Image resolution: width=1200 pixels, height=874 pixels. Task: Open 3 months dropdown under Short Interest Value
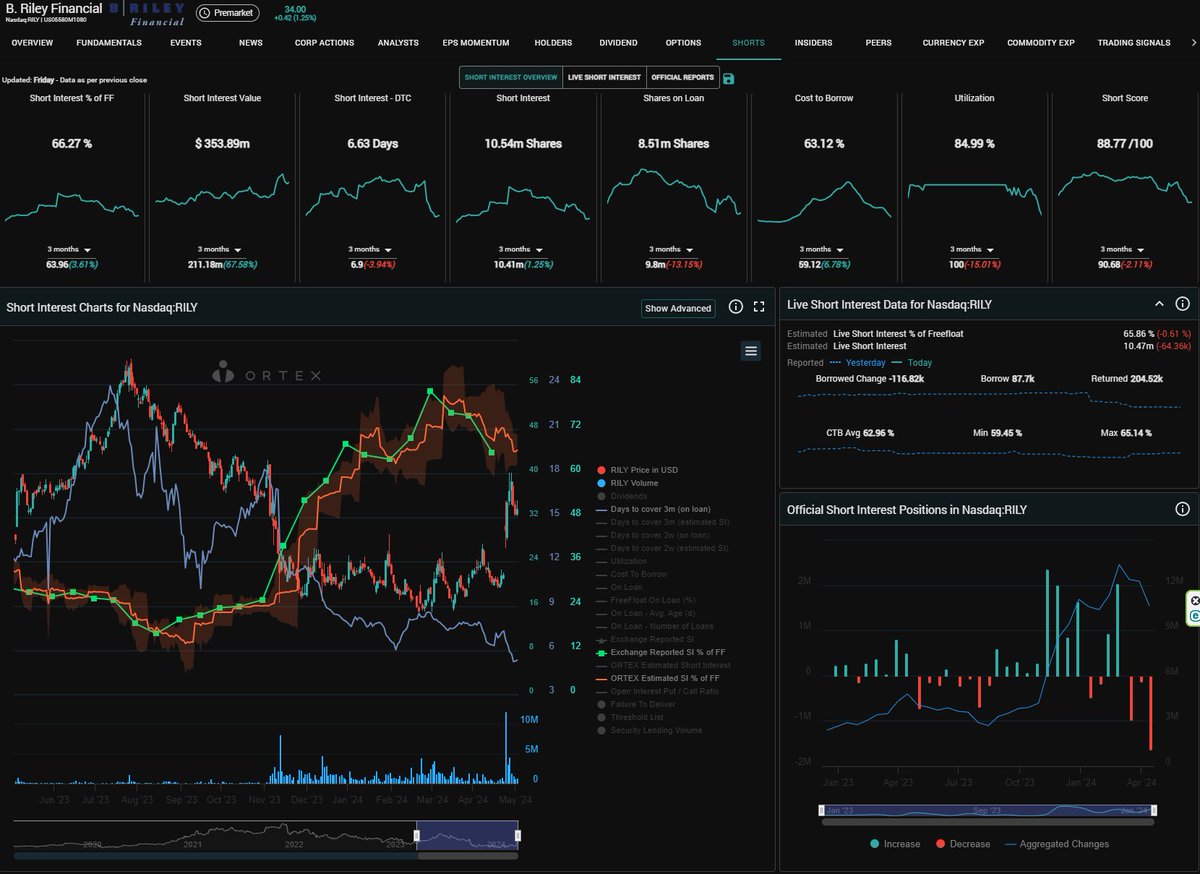pyautogui.click(x=221, y=249)
